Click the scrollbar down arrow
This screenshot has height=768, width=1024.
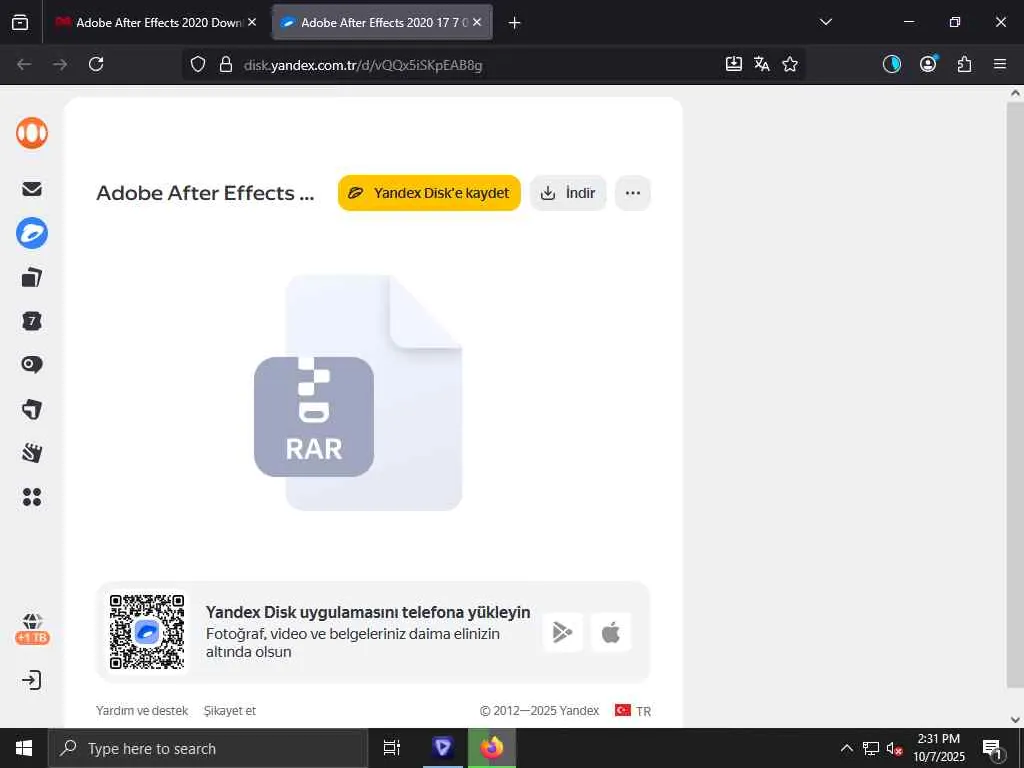pos(1015,720)
